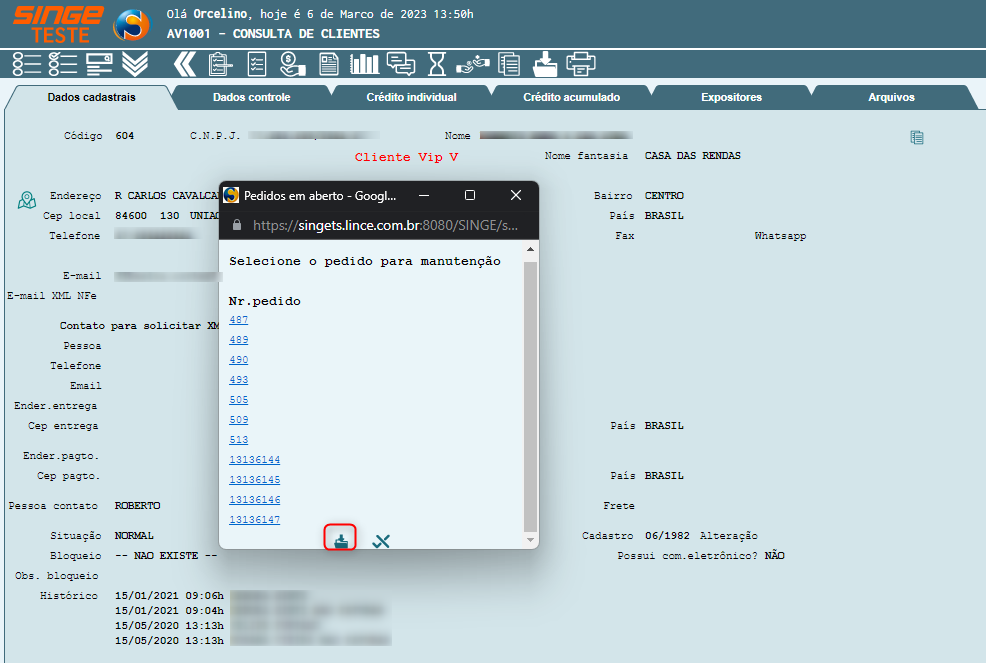
Task: Expand the stacked down chevrons icon
Action: [x=135, y=64]
